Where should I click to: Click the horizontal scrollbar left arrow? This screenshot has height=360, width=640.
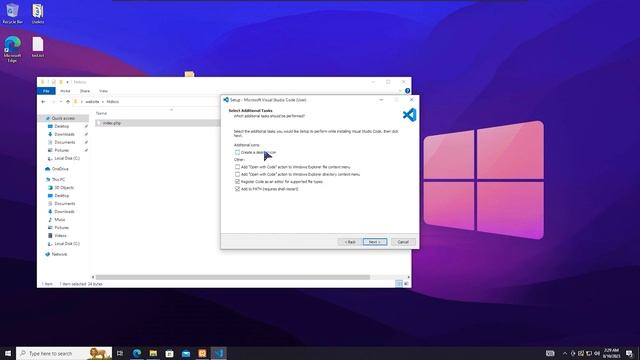pyautogui.click(x=93, y=277)
